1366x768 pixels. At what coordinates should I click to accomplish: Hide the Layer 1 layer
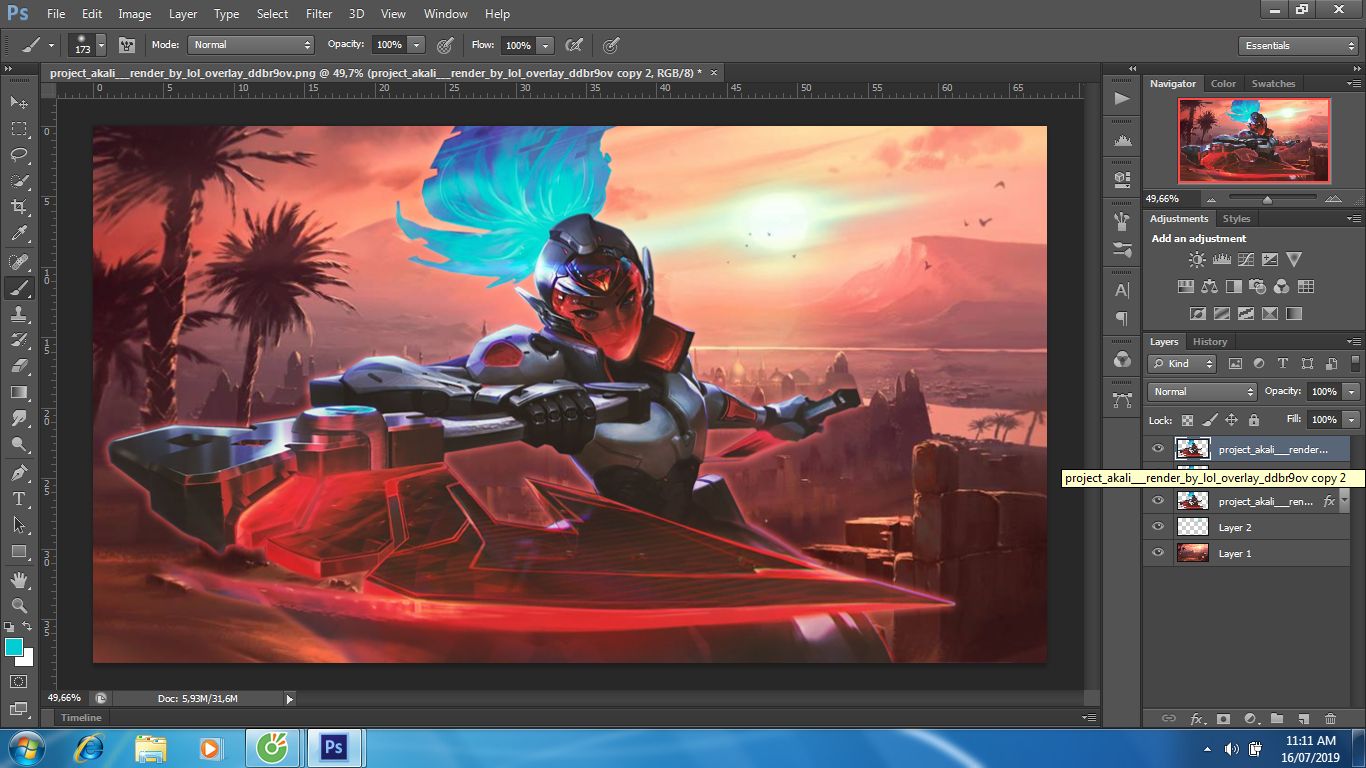pyautogui.click(x=1158, y=553)
